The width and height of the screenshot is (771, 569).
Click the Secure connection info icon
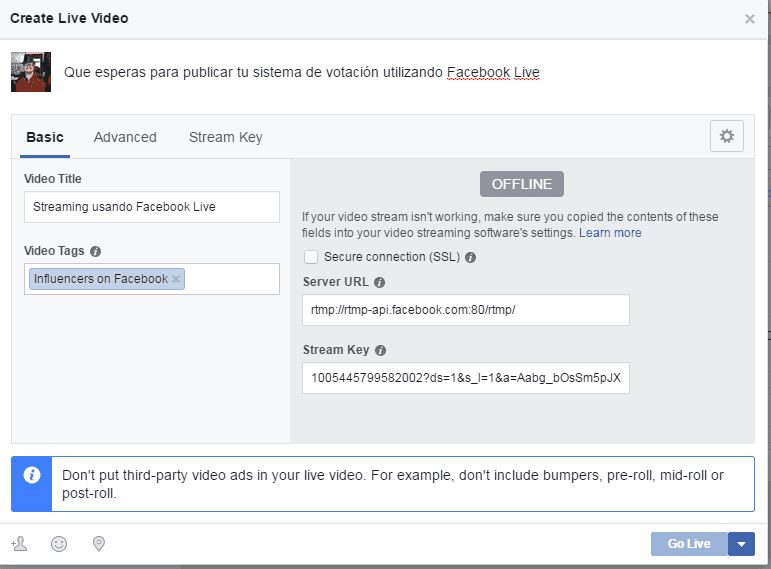coord(470,258)
